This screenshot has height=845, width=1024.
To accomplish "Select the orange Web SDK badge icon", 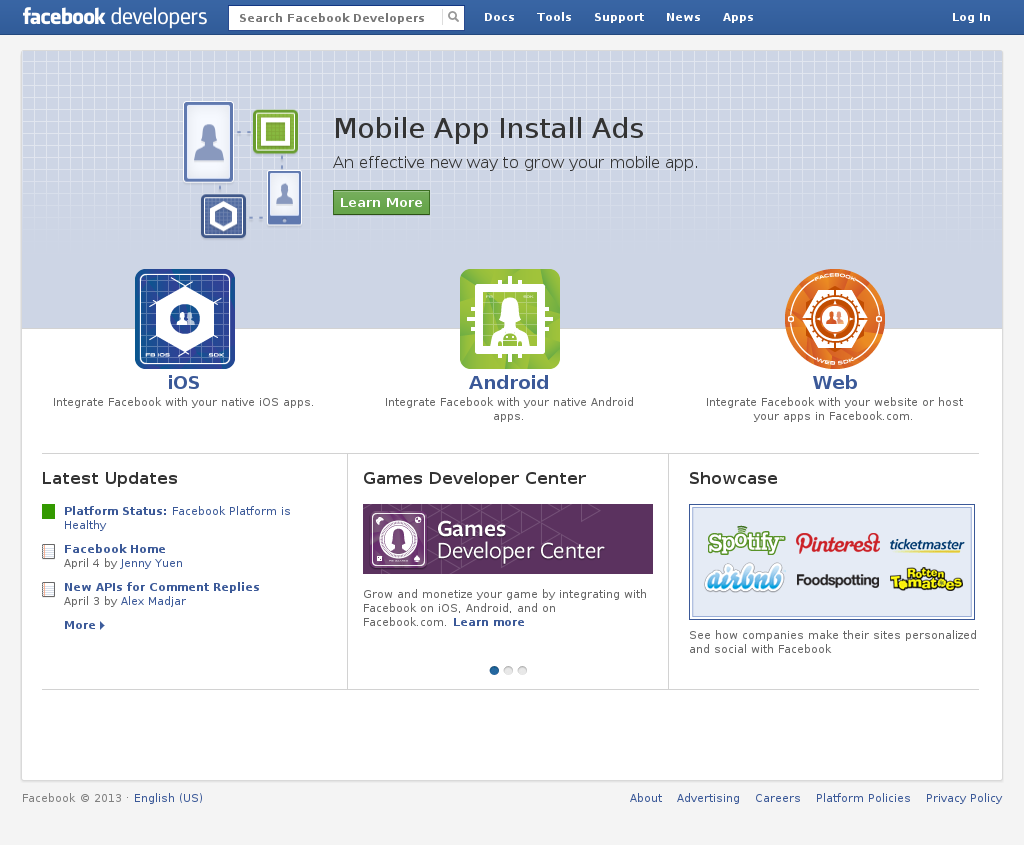I will point(834,319).
